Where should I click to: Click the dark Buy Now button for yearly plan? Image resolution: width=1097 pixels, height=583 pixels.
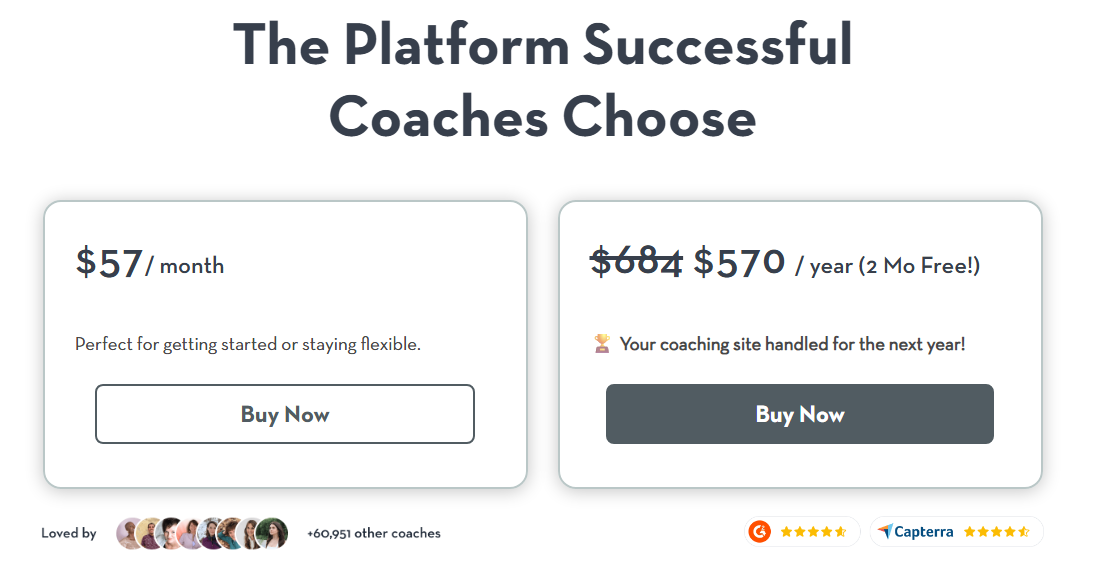tap(799, 414)
